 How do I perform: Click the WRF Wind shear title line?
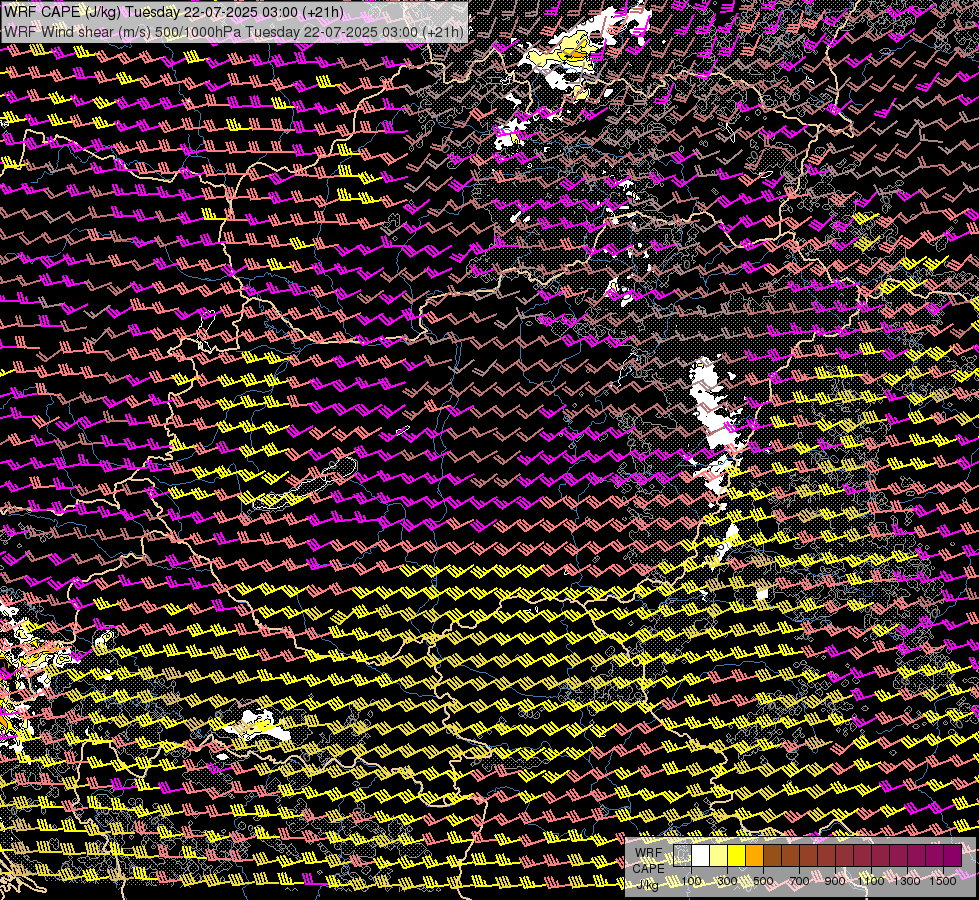click(x=234, y=32)
